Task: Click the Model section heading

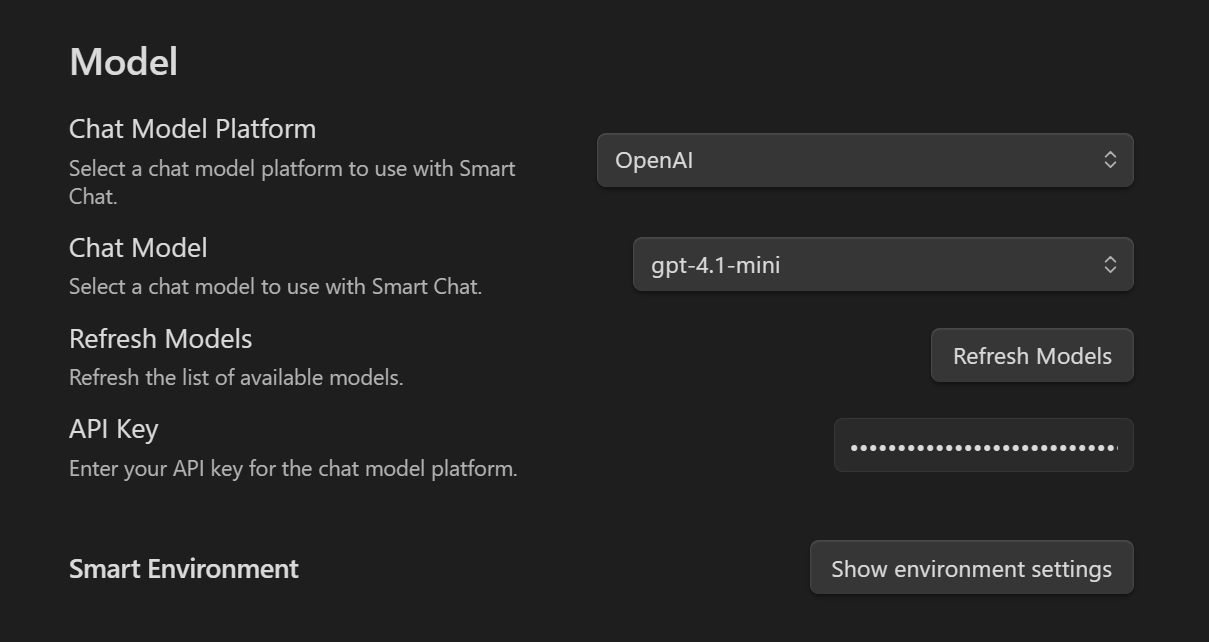Action: pos(123,62)
